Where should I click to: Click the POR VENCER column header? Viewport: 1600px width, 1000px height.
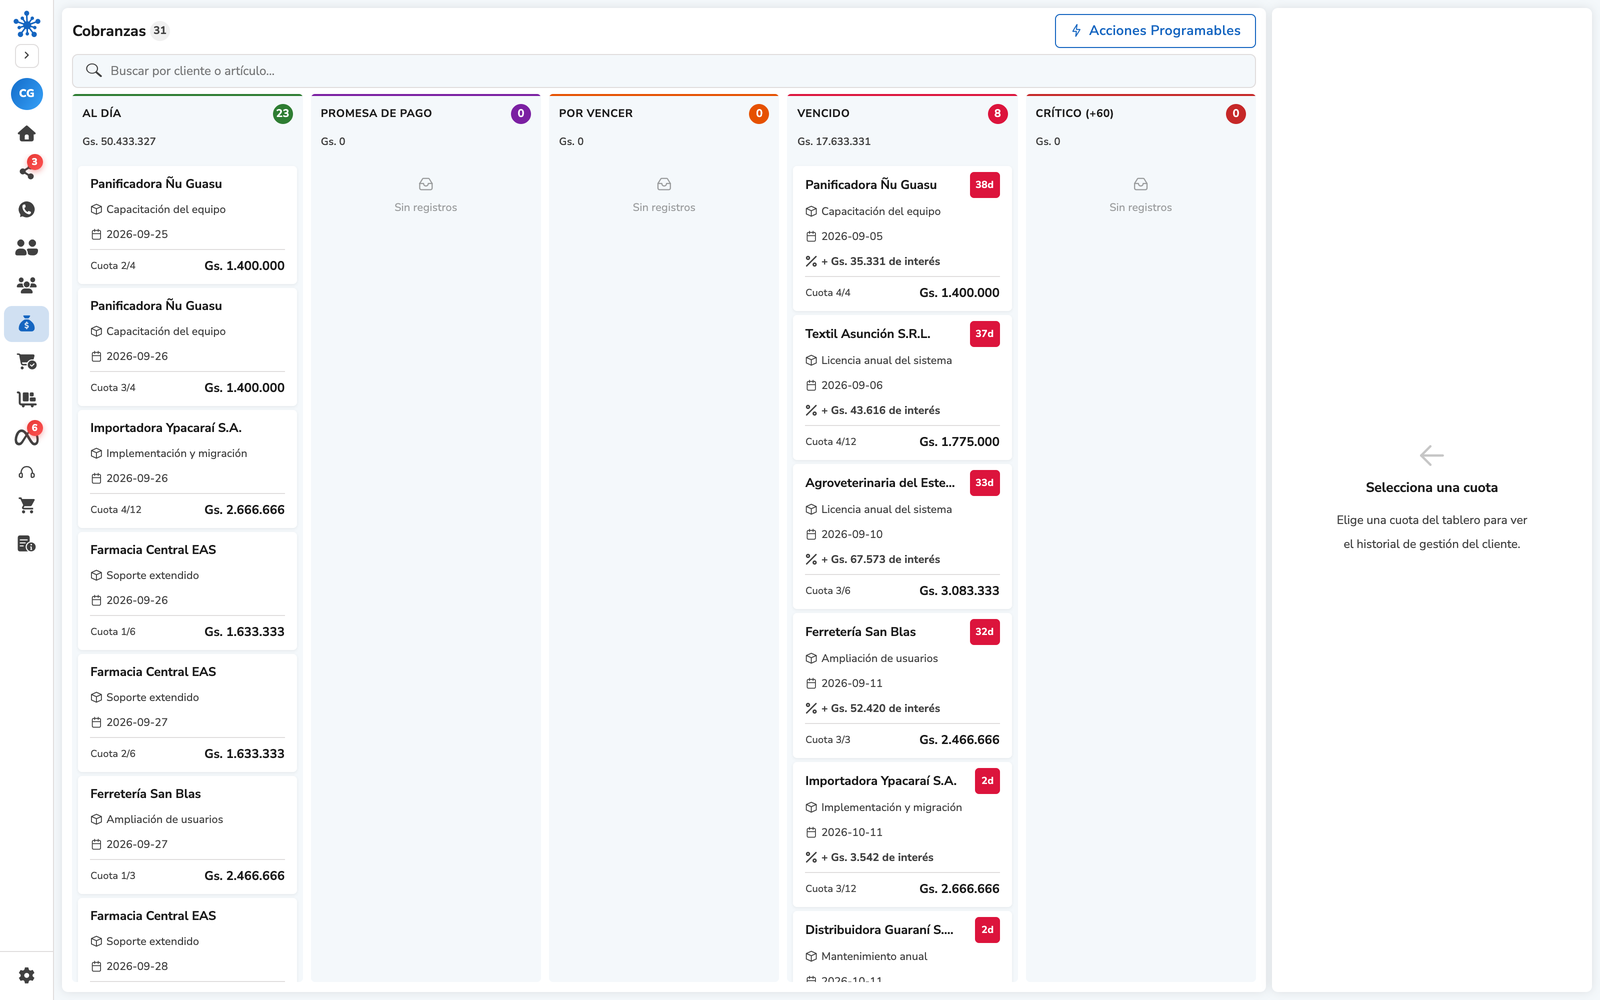pos(596,113)
